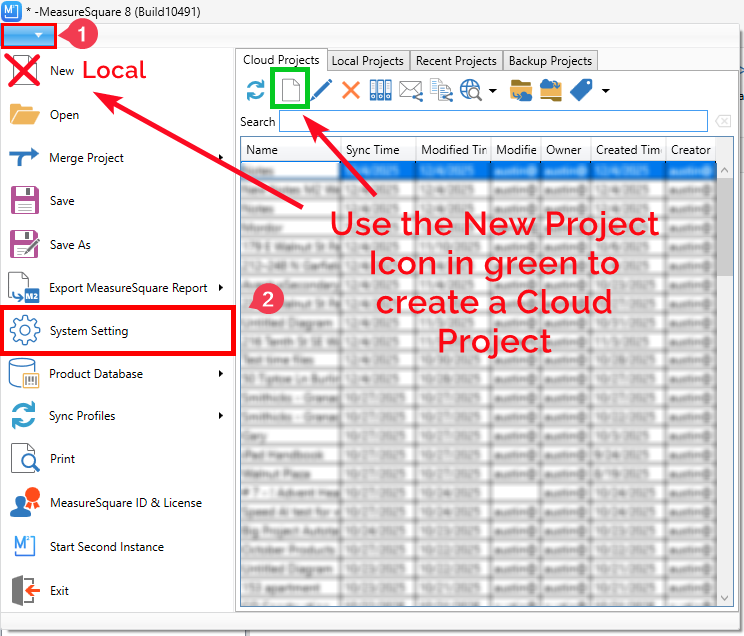Click the copy documents share icon
The image size is (744, 636).
pyautogui.click(x=441, y=90)
